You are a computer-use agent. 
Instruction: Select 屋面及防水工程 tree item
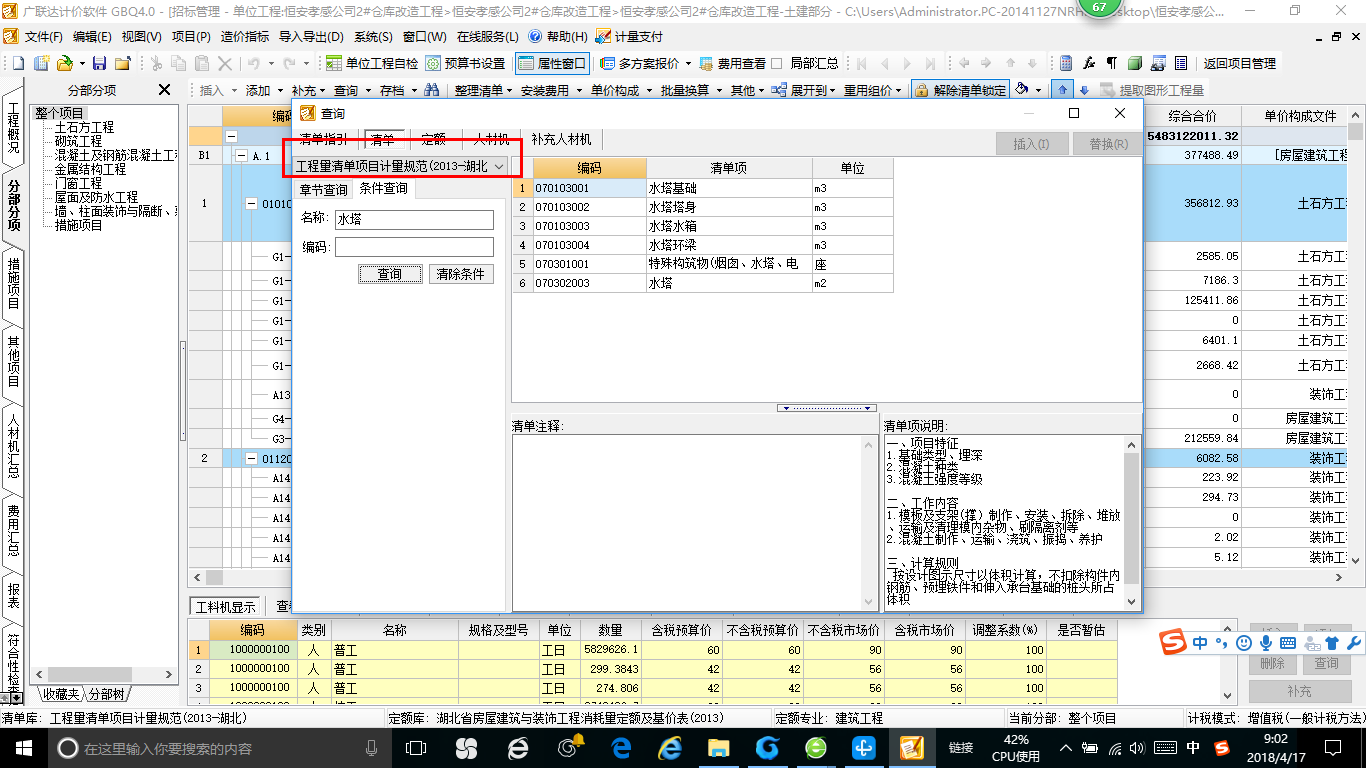[x=96, y=198]
